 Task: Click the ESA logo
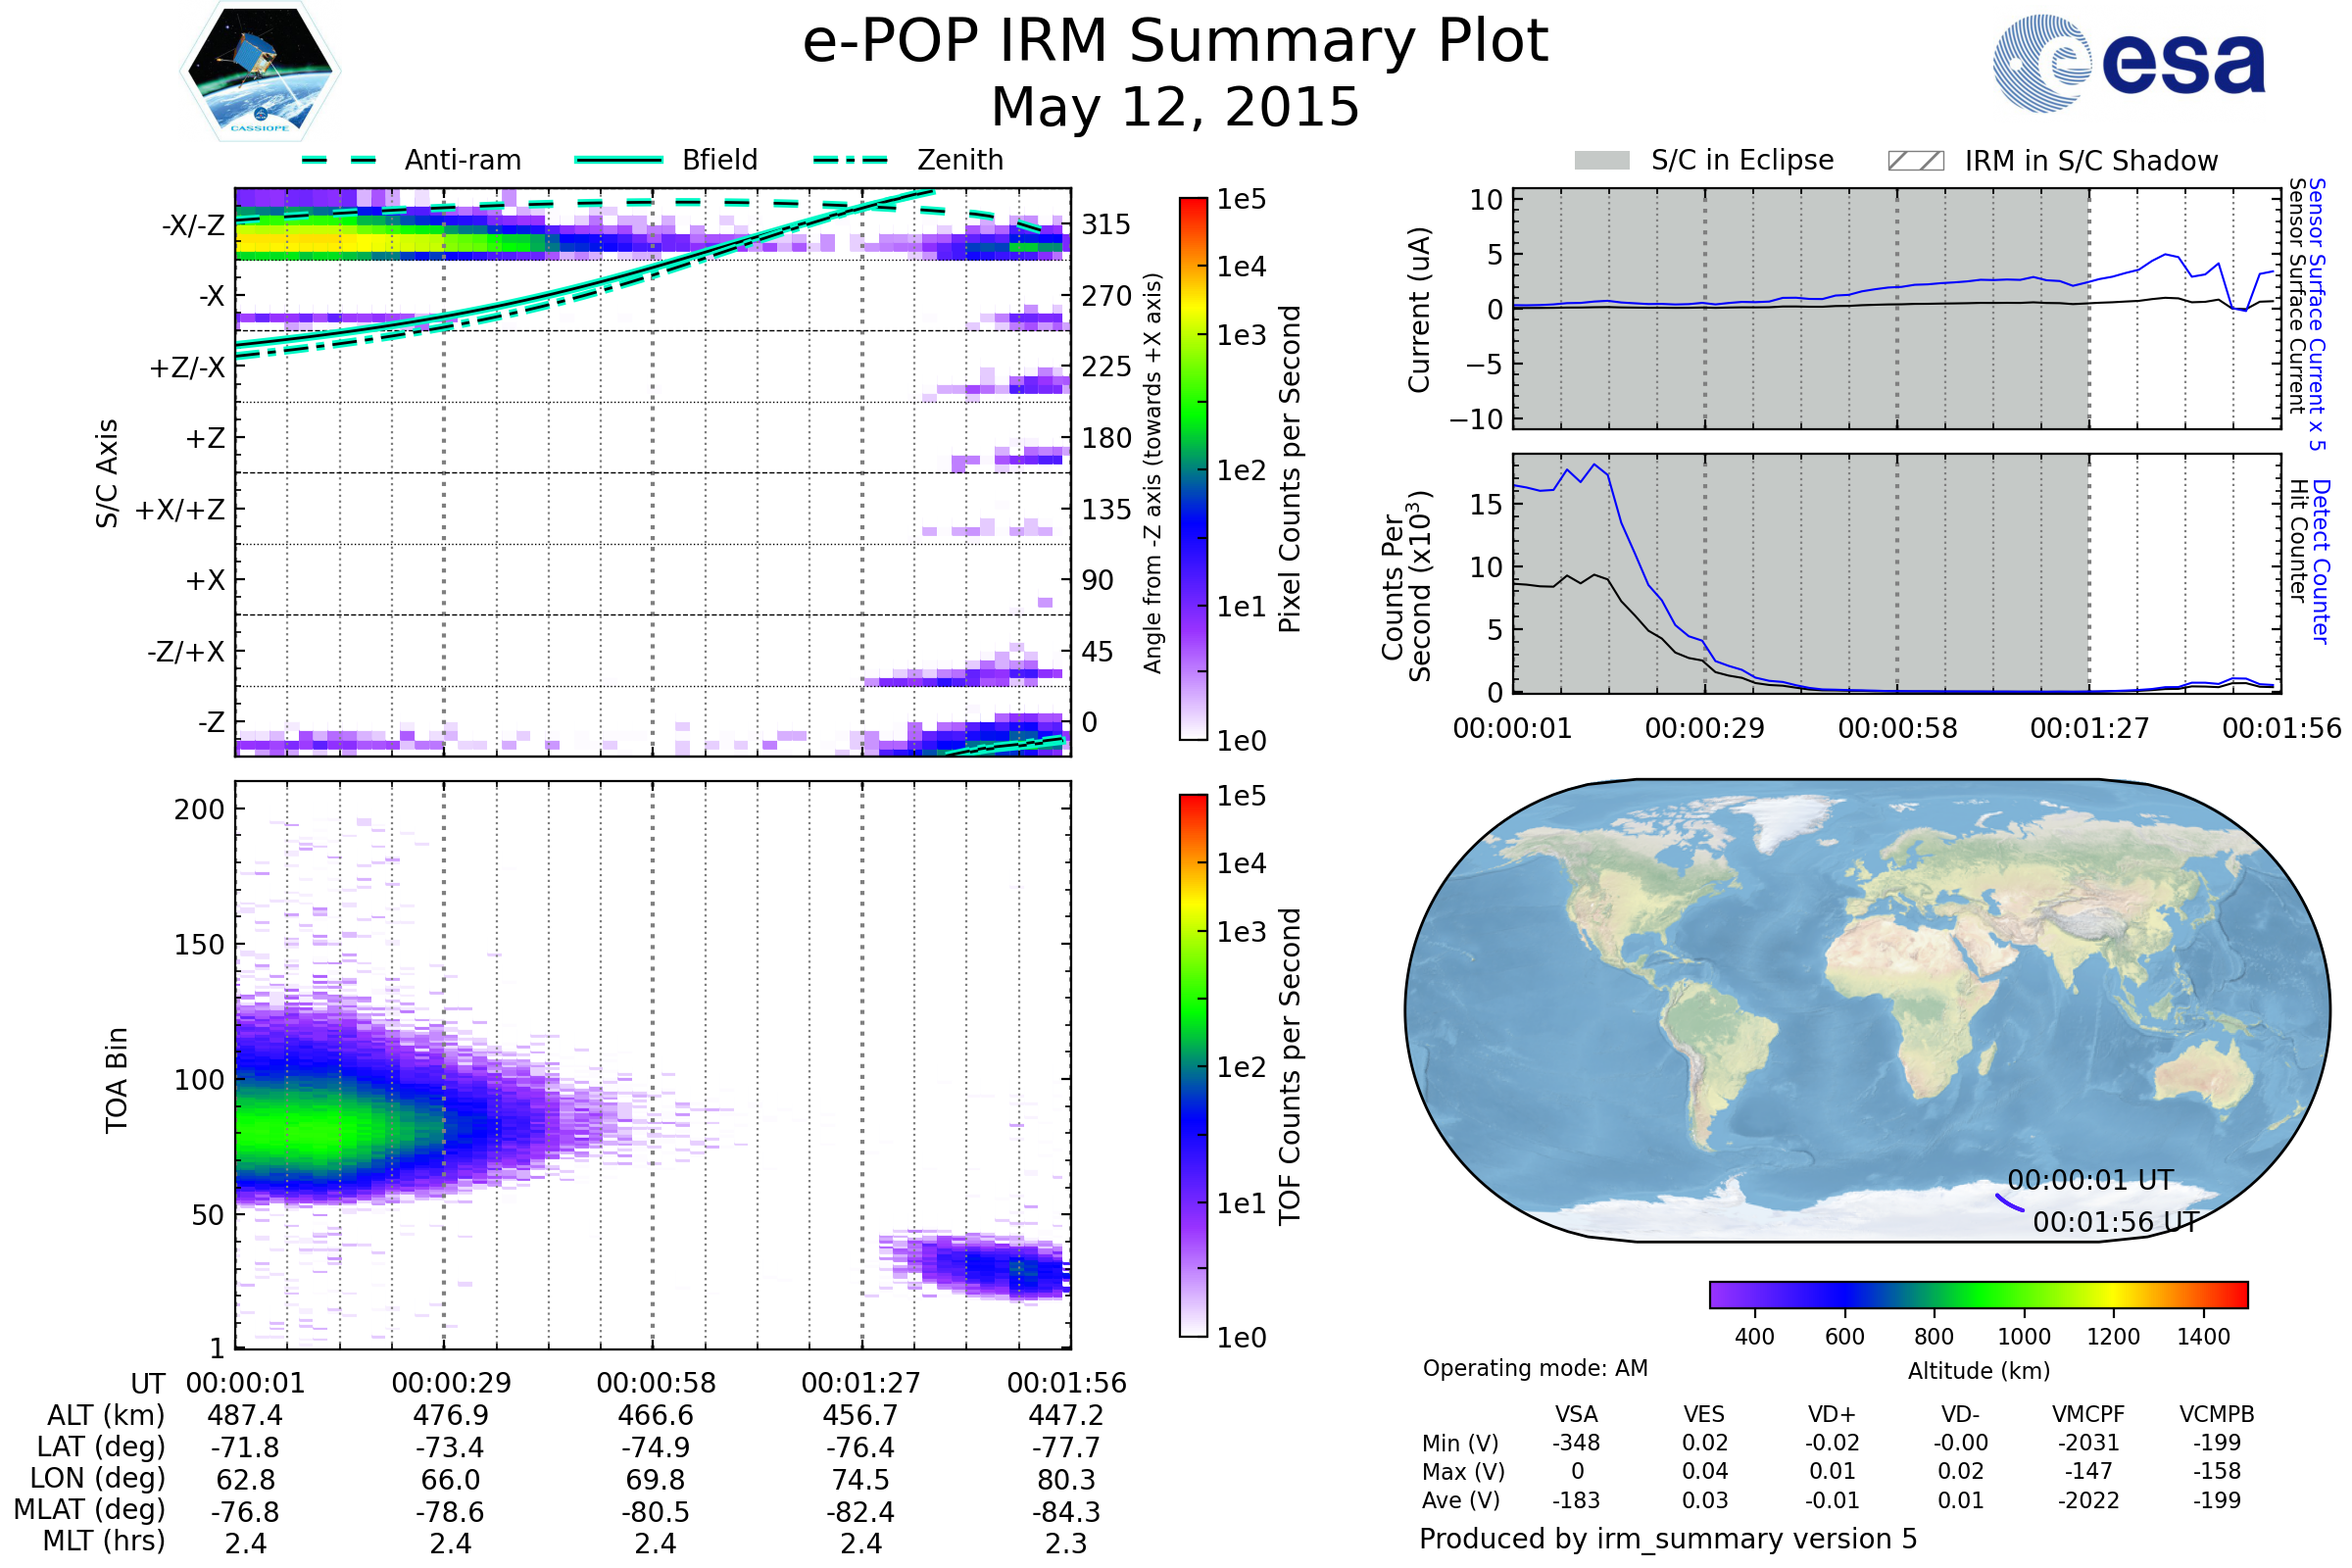2130,62
